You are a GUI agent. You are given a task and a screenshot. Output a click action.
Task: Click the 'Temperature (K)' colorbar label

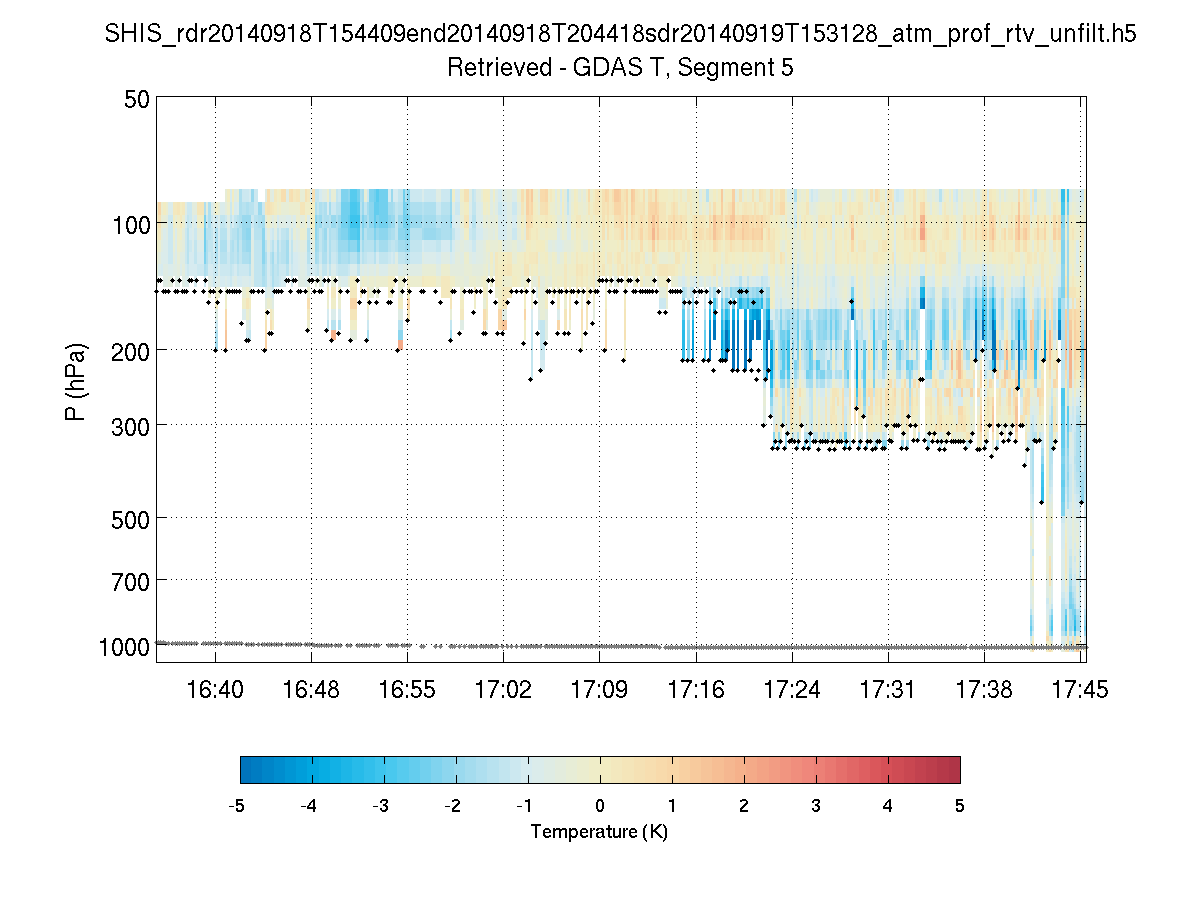[x=599, y=832]
